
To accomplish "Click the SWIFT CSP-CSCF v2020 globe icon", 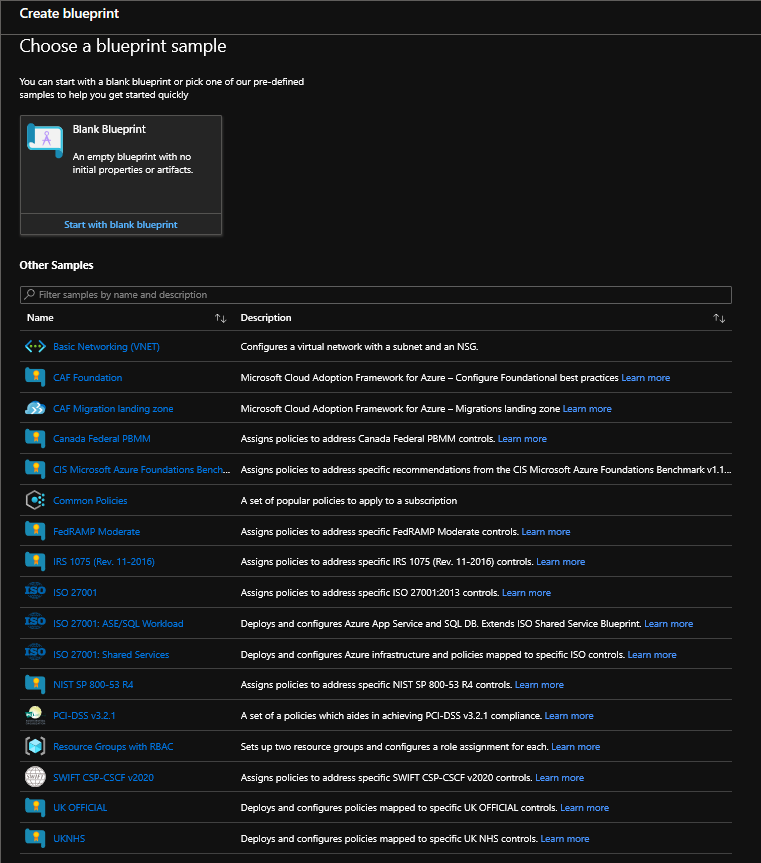I will click(x=35, y=777).
